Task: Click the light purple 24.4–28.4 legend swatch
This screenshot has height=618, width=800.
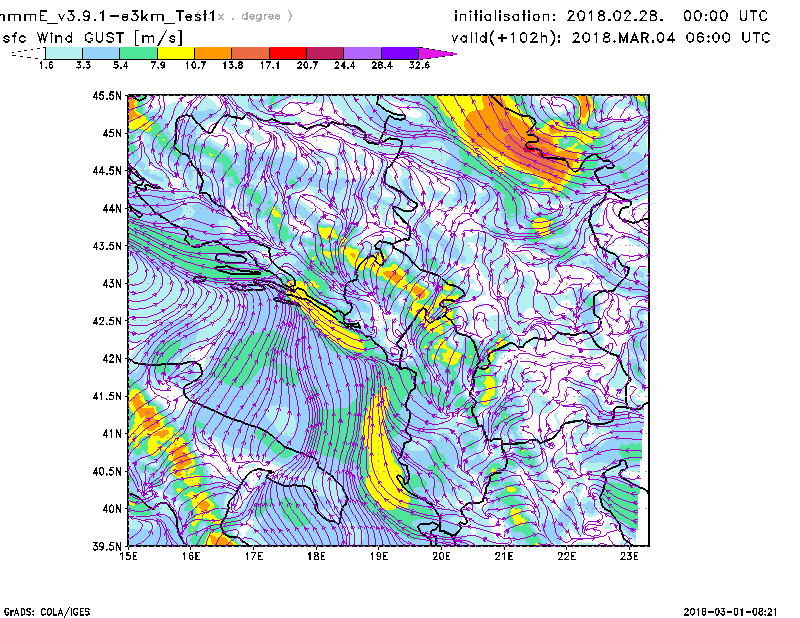Action: click(x=362, y=53)
